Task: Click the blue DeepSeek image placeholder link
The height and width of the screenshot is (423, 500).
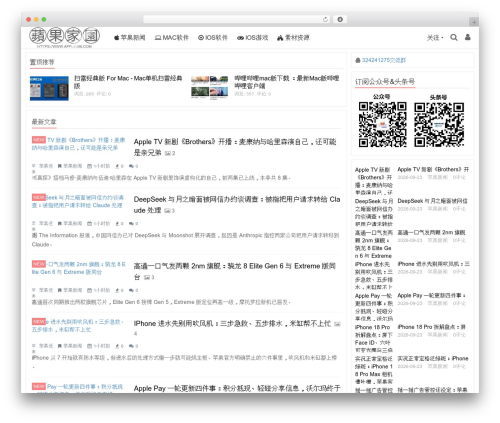Action: pos(77,201)
